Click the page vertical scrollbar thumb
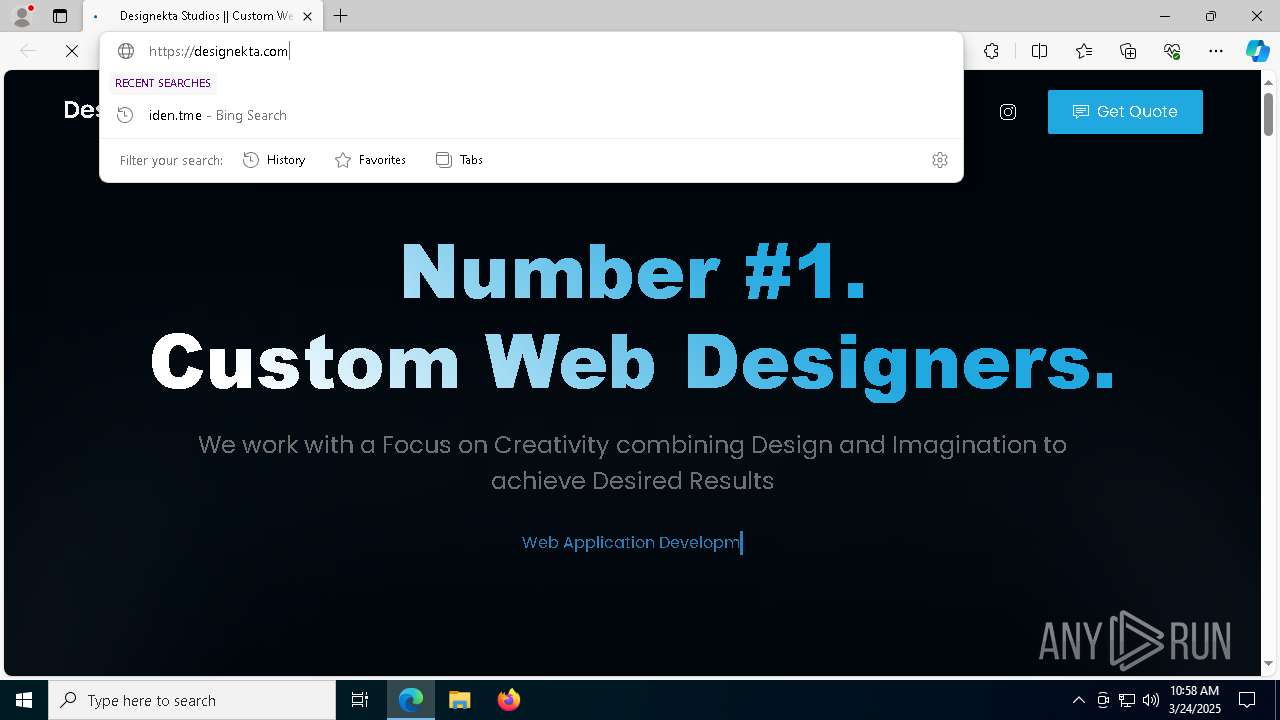The width and height of the screenshot is (1280, 720). [1268, 113]
